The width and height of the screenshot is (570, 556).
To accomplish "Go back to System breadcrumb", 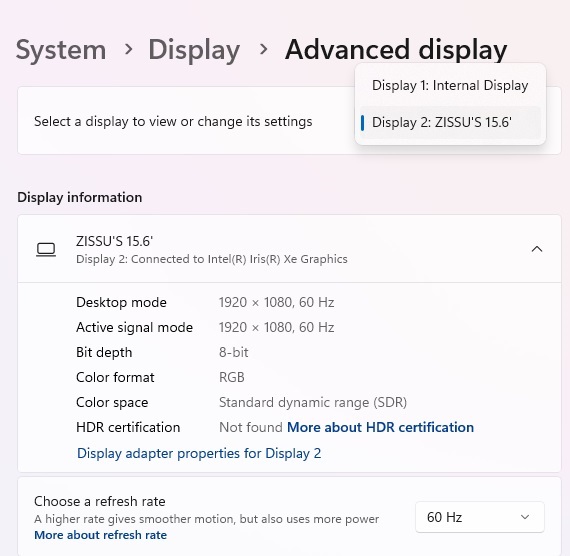I will click(61, 50).
